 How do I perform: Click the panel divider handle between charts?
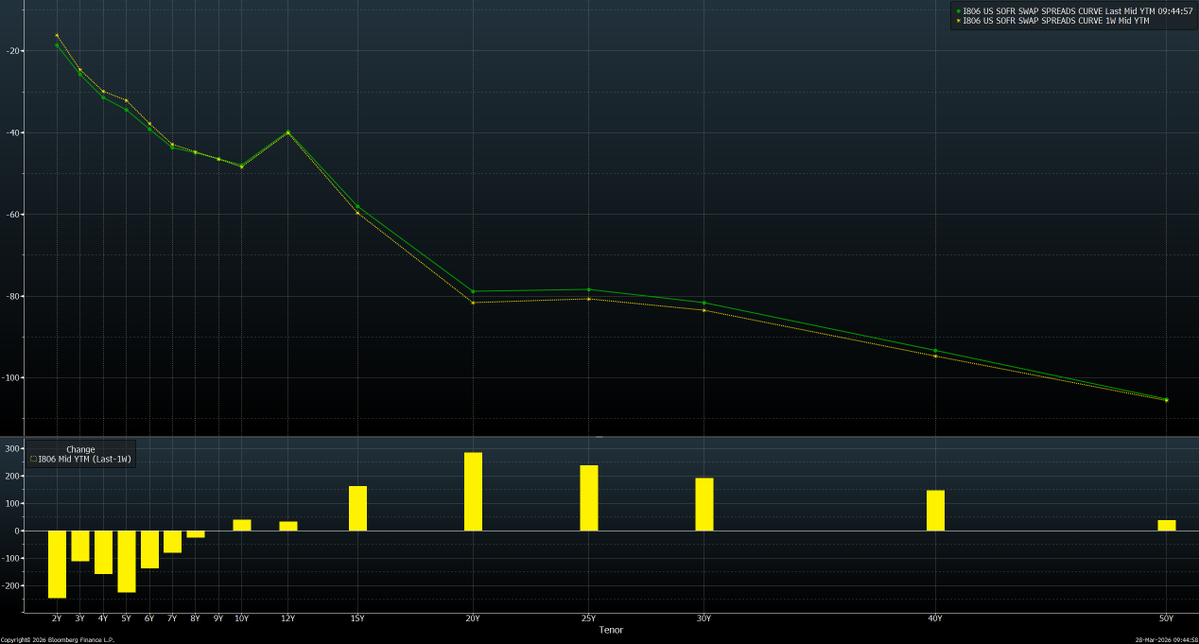click(600, 437)
